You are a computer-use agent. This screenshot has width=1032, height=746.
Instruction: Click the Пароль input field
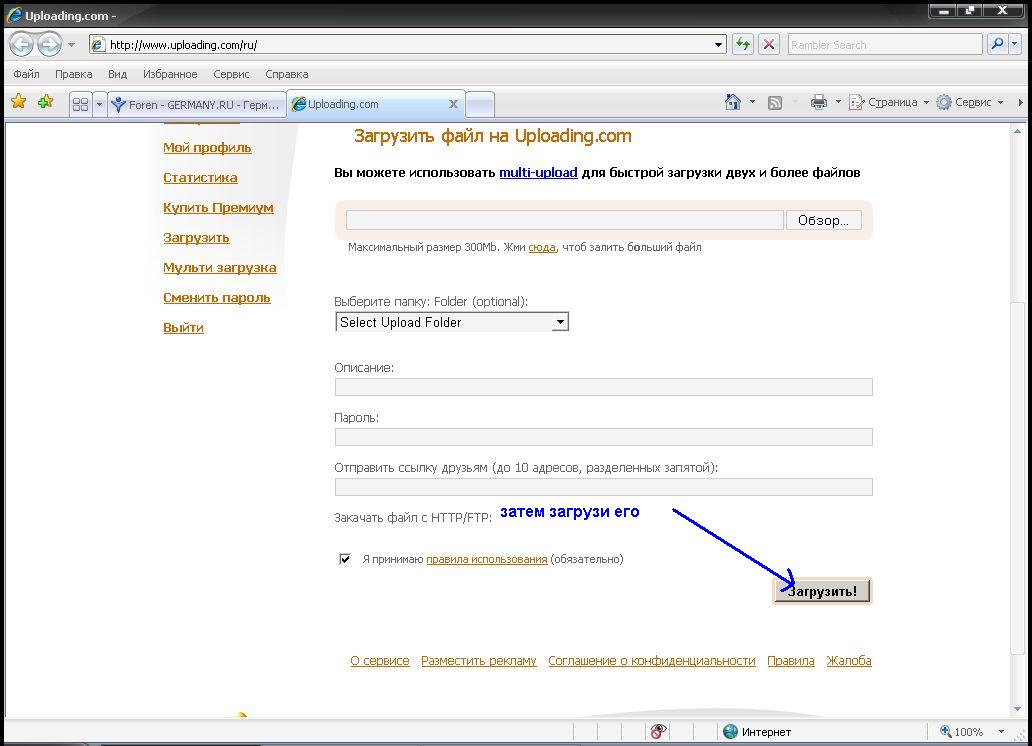pyautogui.click(x=604, y=437)
